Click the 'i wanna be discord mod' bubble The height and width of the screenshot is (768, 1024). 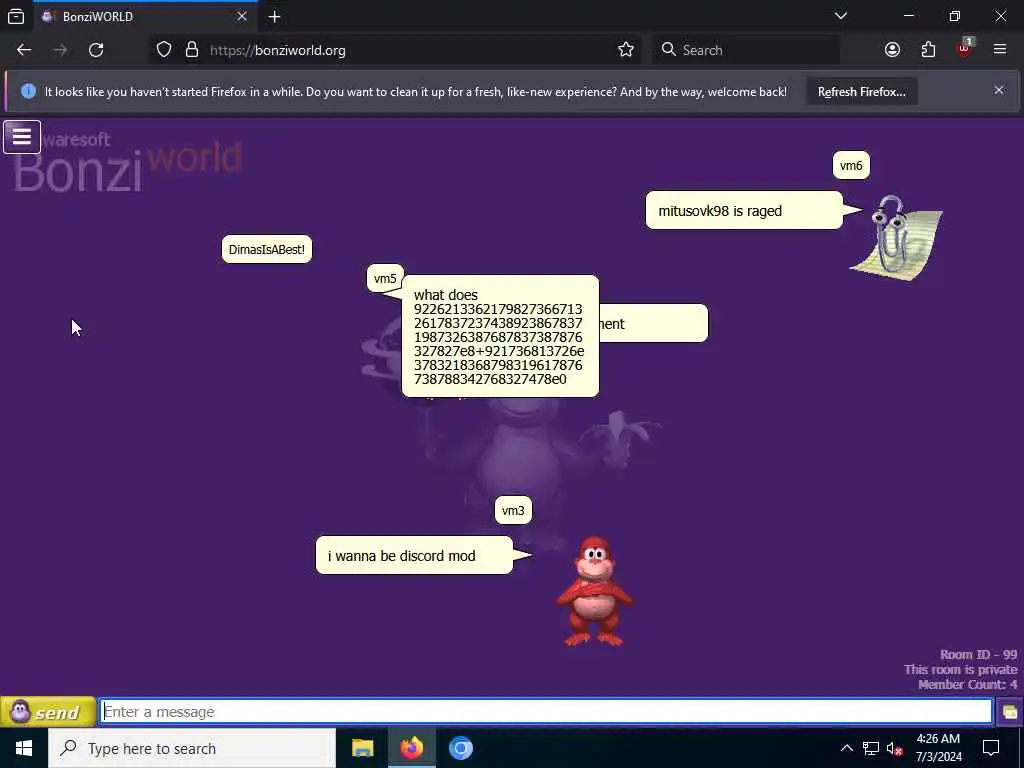pyautogui.click(x=414, y=556)
